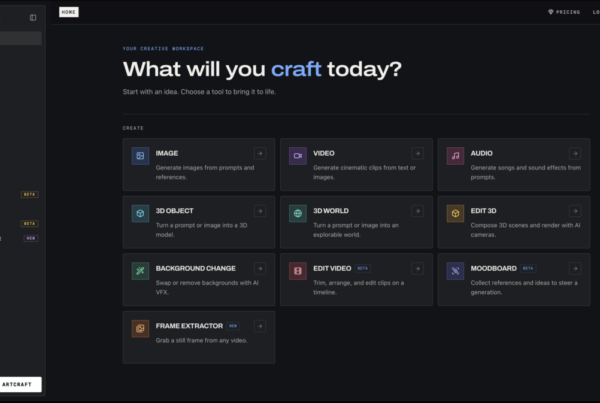Open Audio via its arrow button
The image size is (600, 403).
tap(575, 153)
